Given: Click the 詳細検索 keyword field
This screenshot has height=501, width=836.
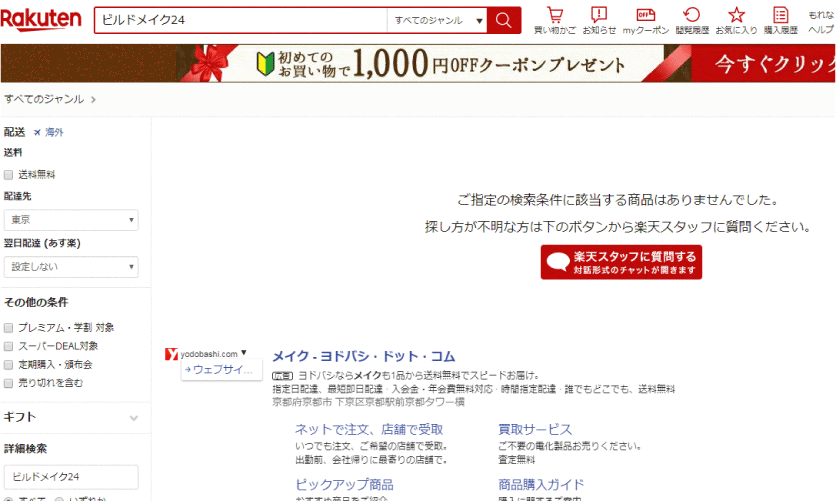Looking at the screenshot, I should pyautogui.click(x=71, y=477).
